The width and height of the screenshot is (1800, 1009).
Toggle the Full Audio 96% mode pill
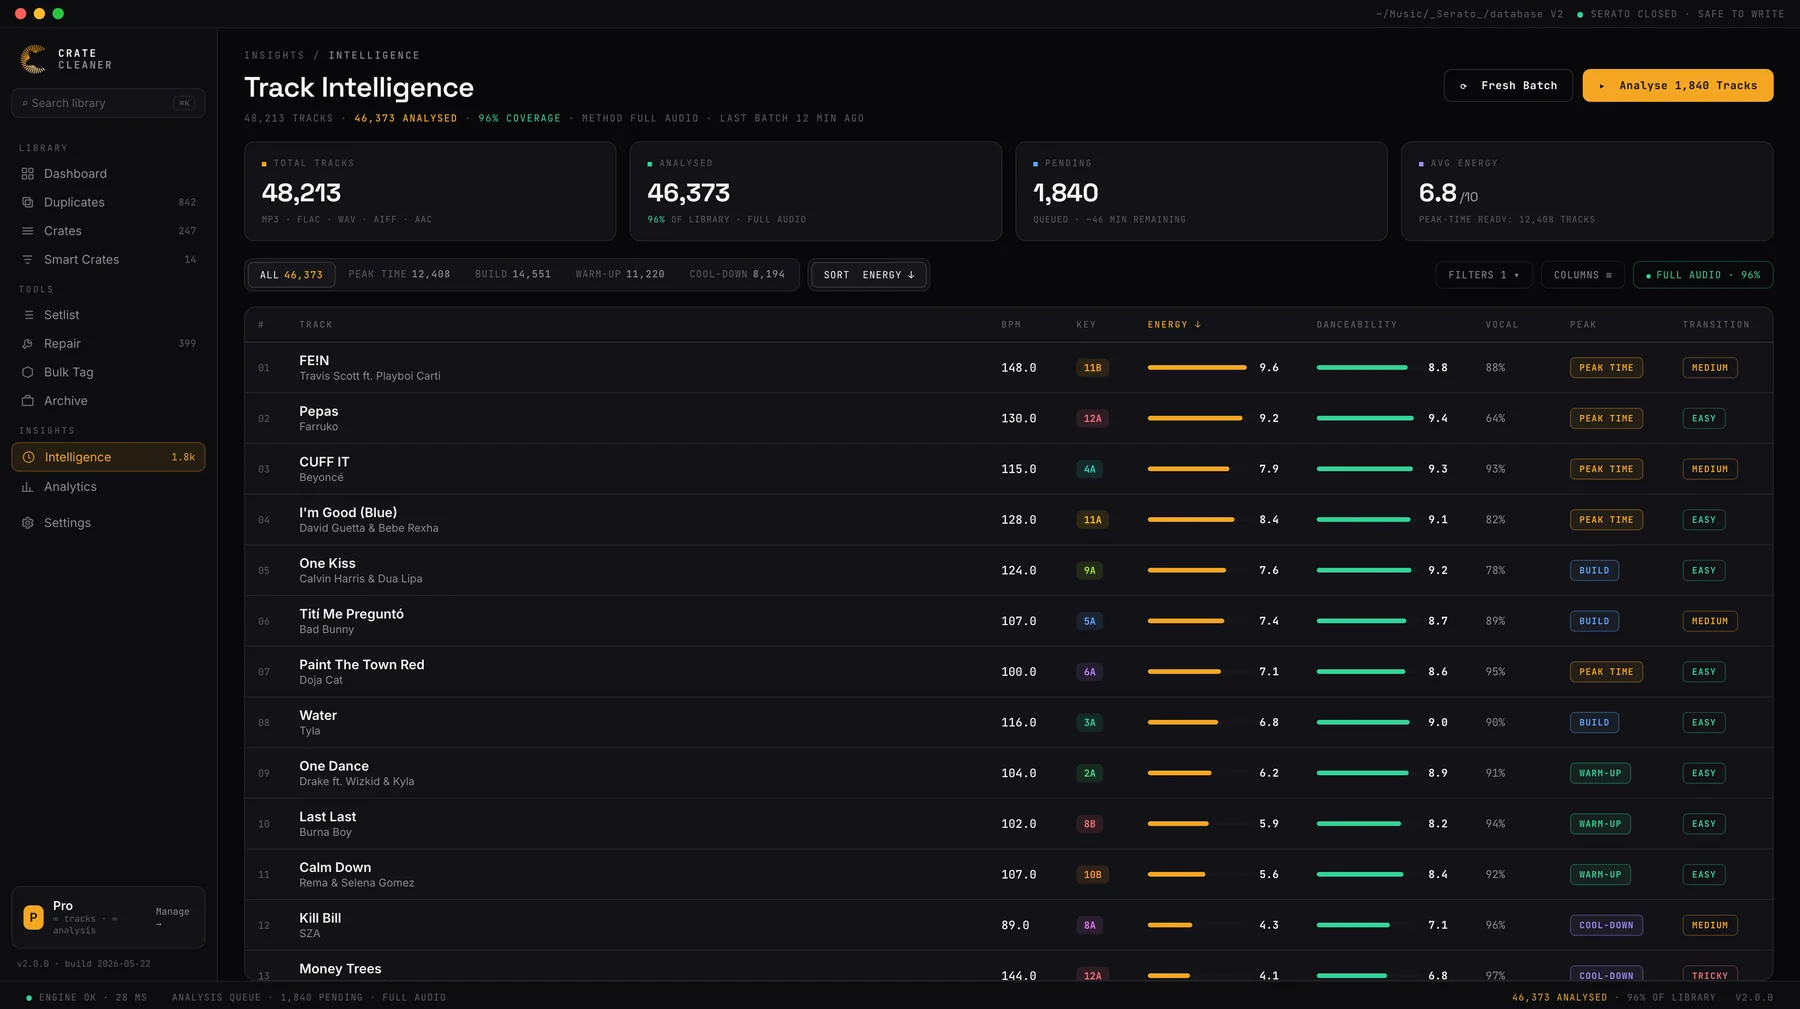tap(1703, 275)
